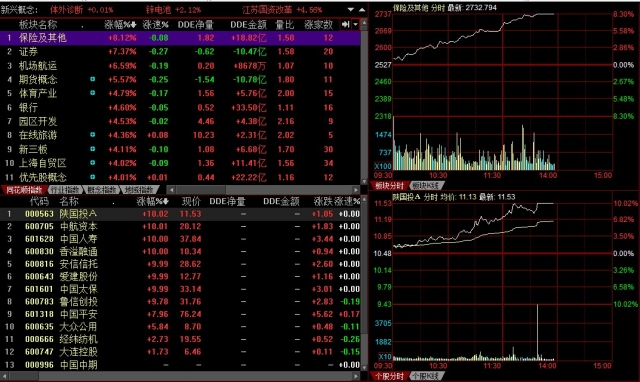Click the cyan marker icon beside 新三板
This screenshot has height=382, width=640.
tap(93, 149)
